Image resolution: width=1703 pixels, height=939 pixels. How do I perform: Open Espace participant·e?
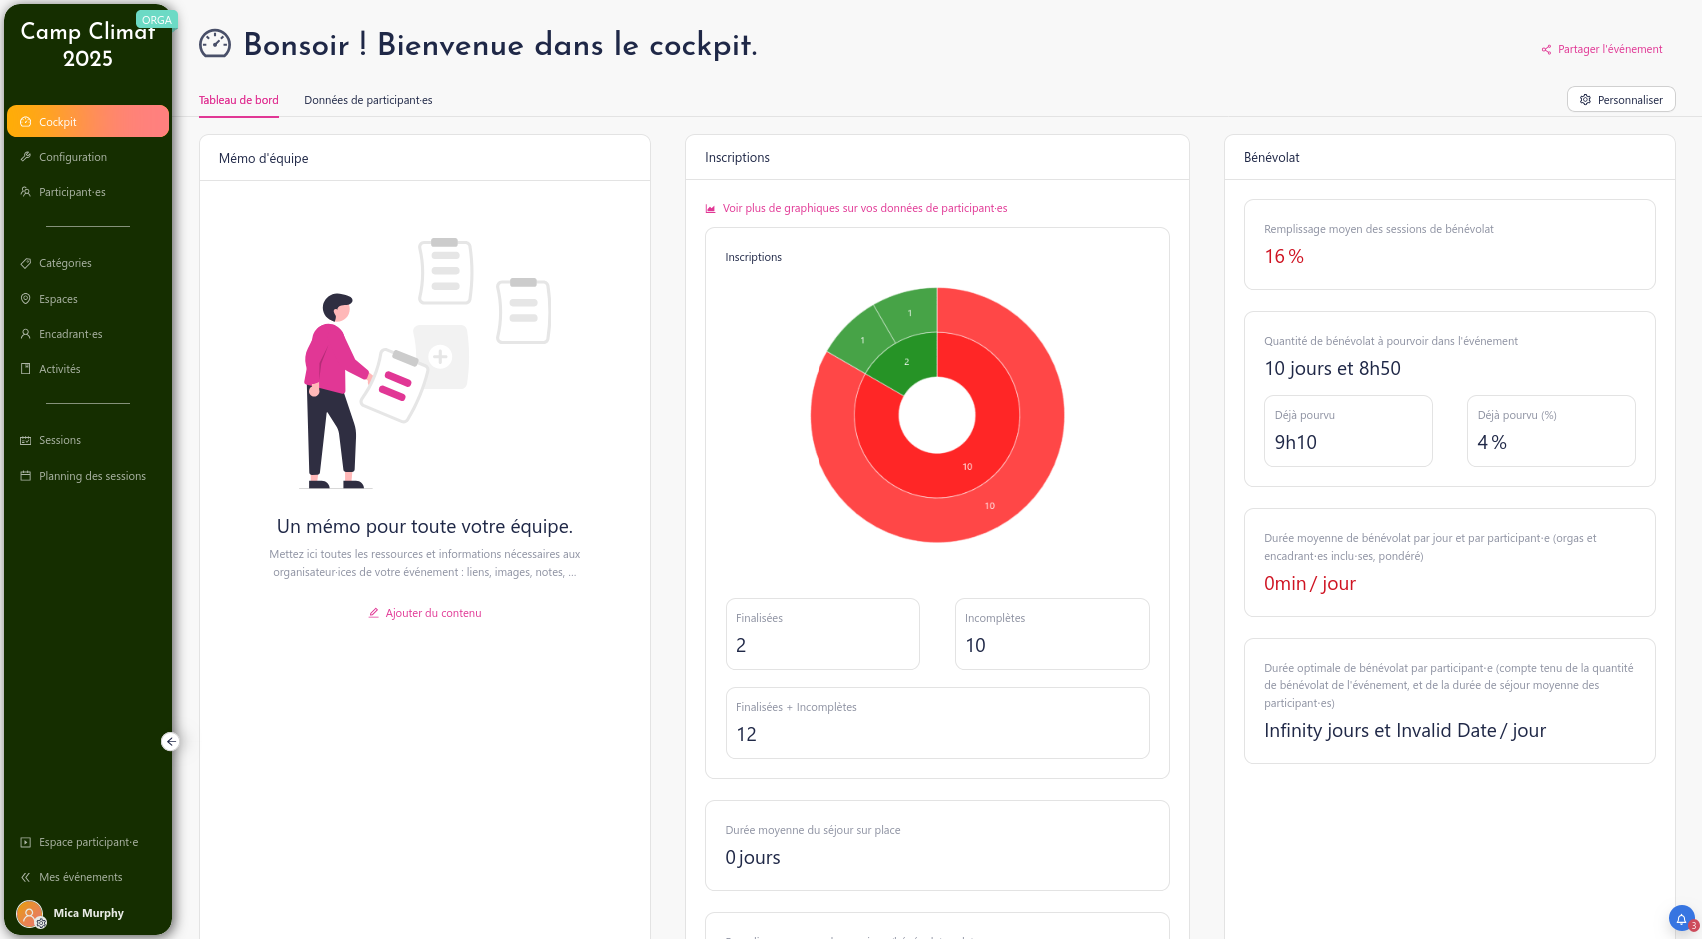tap(88, 842)
